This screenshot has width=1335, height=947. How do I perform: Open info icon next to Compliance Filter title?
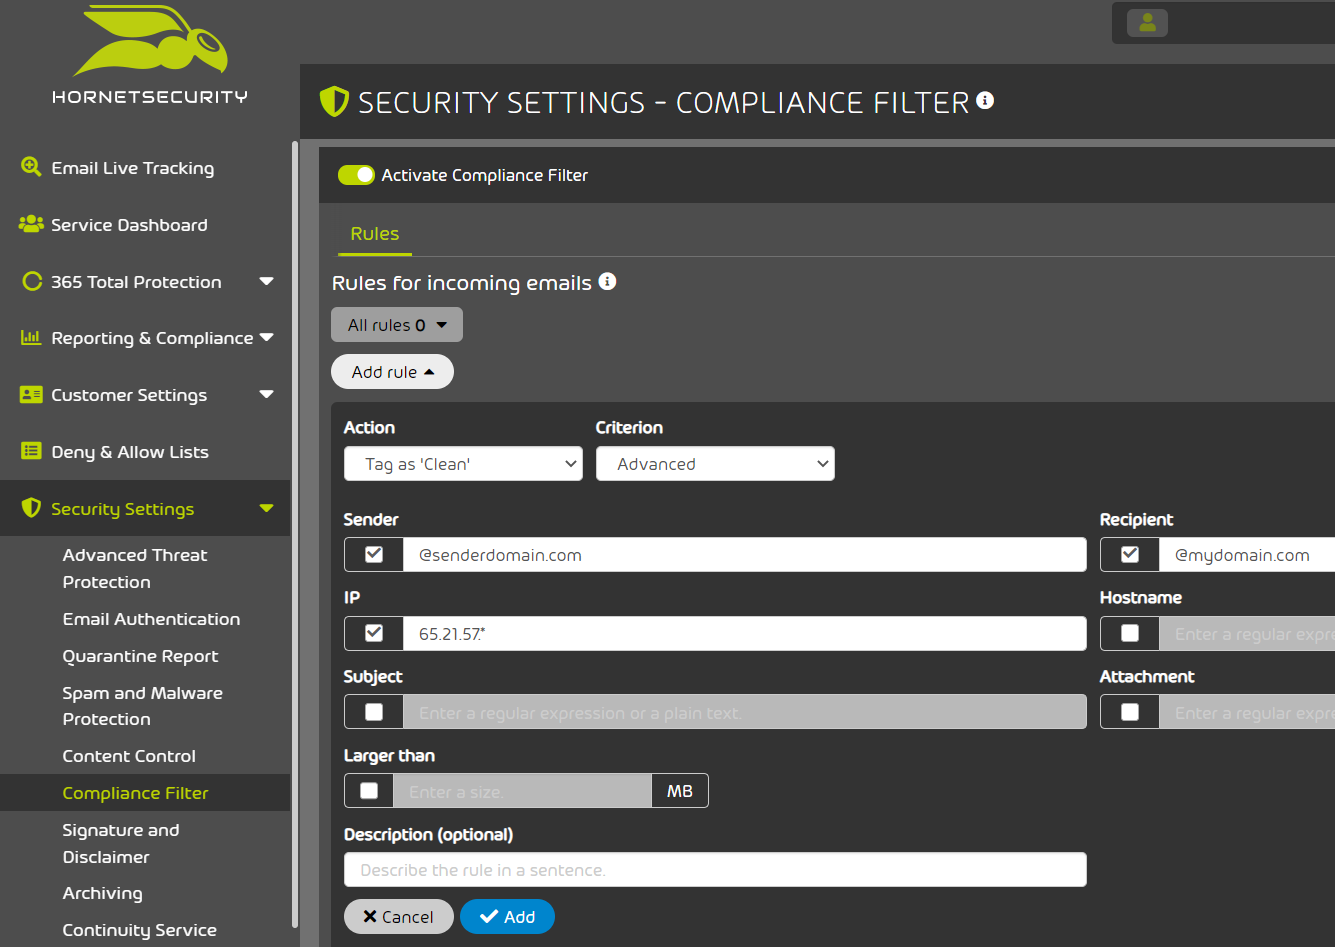click(985, 100)
